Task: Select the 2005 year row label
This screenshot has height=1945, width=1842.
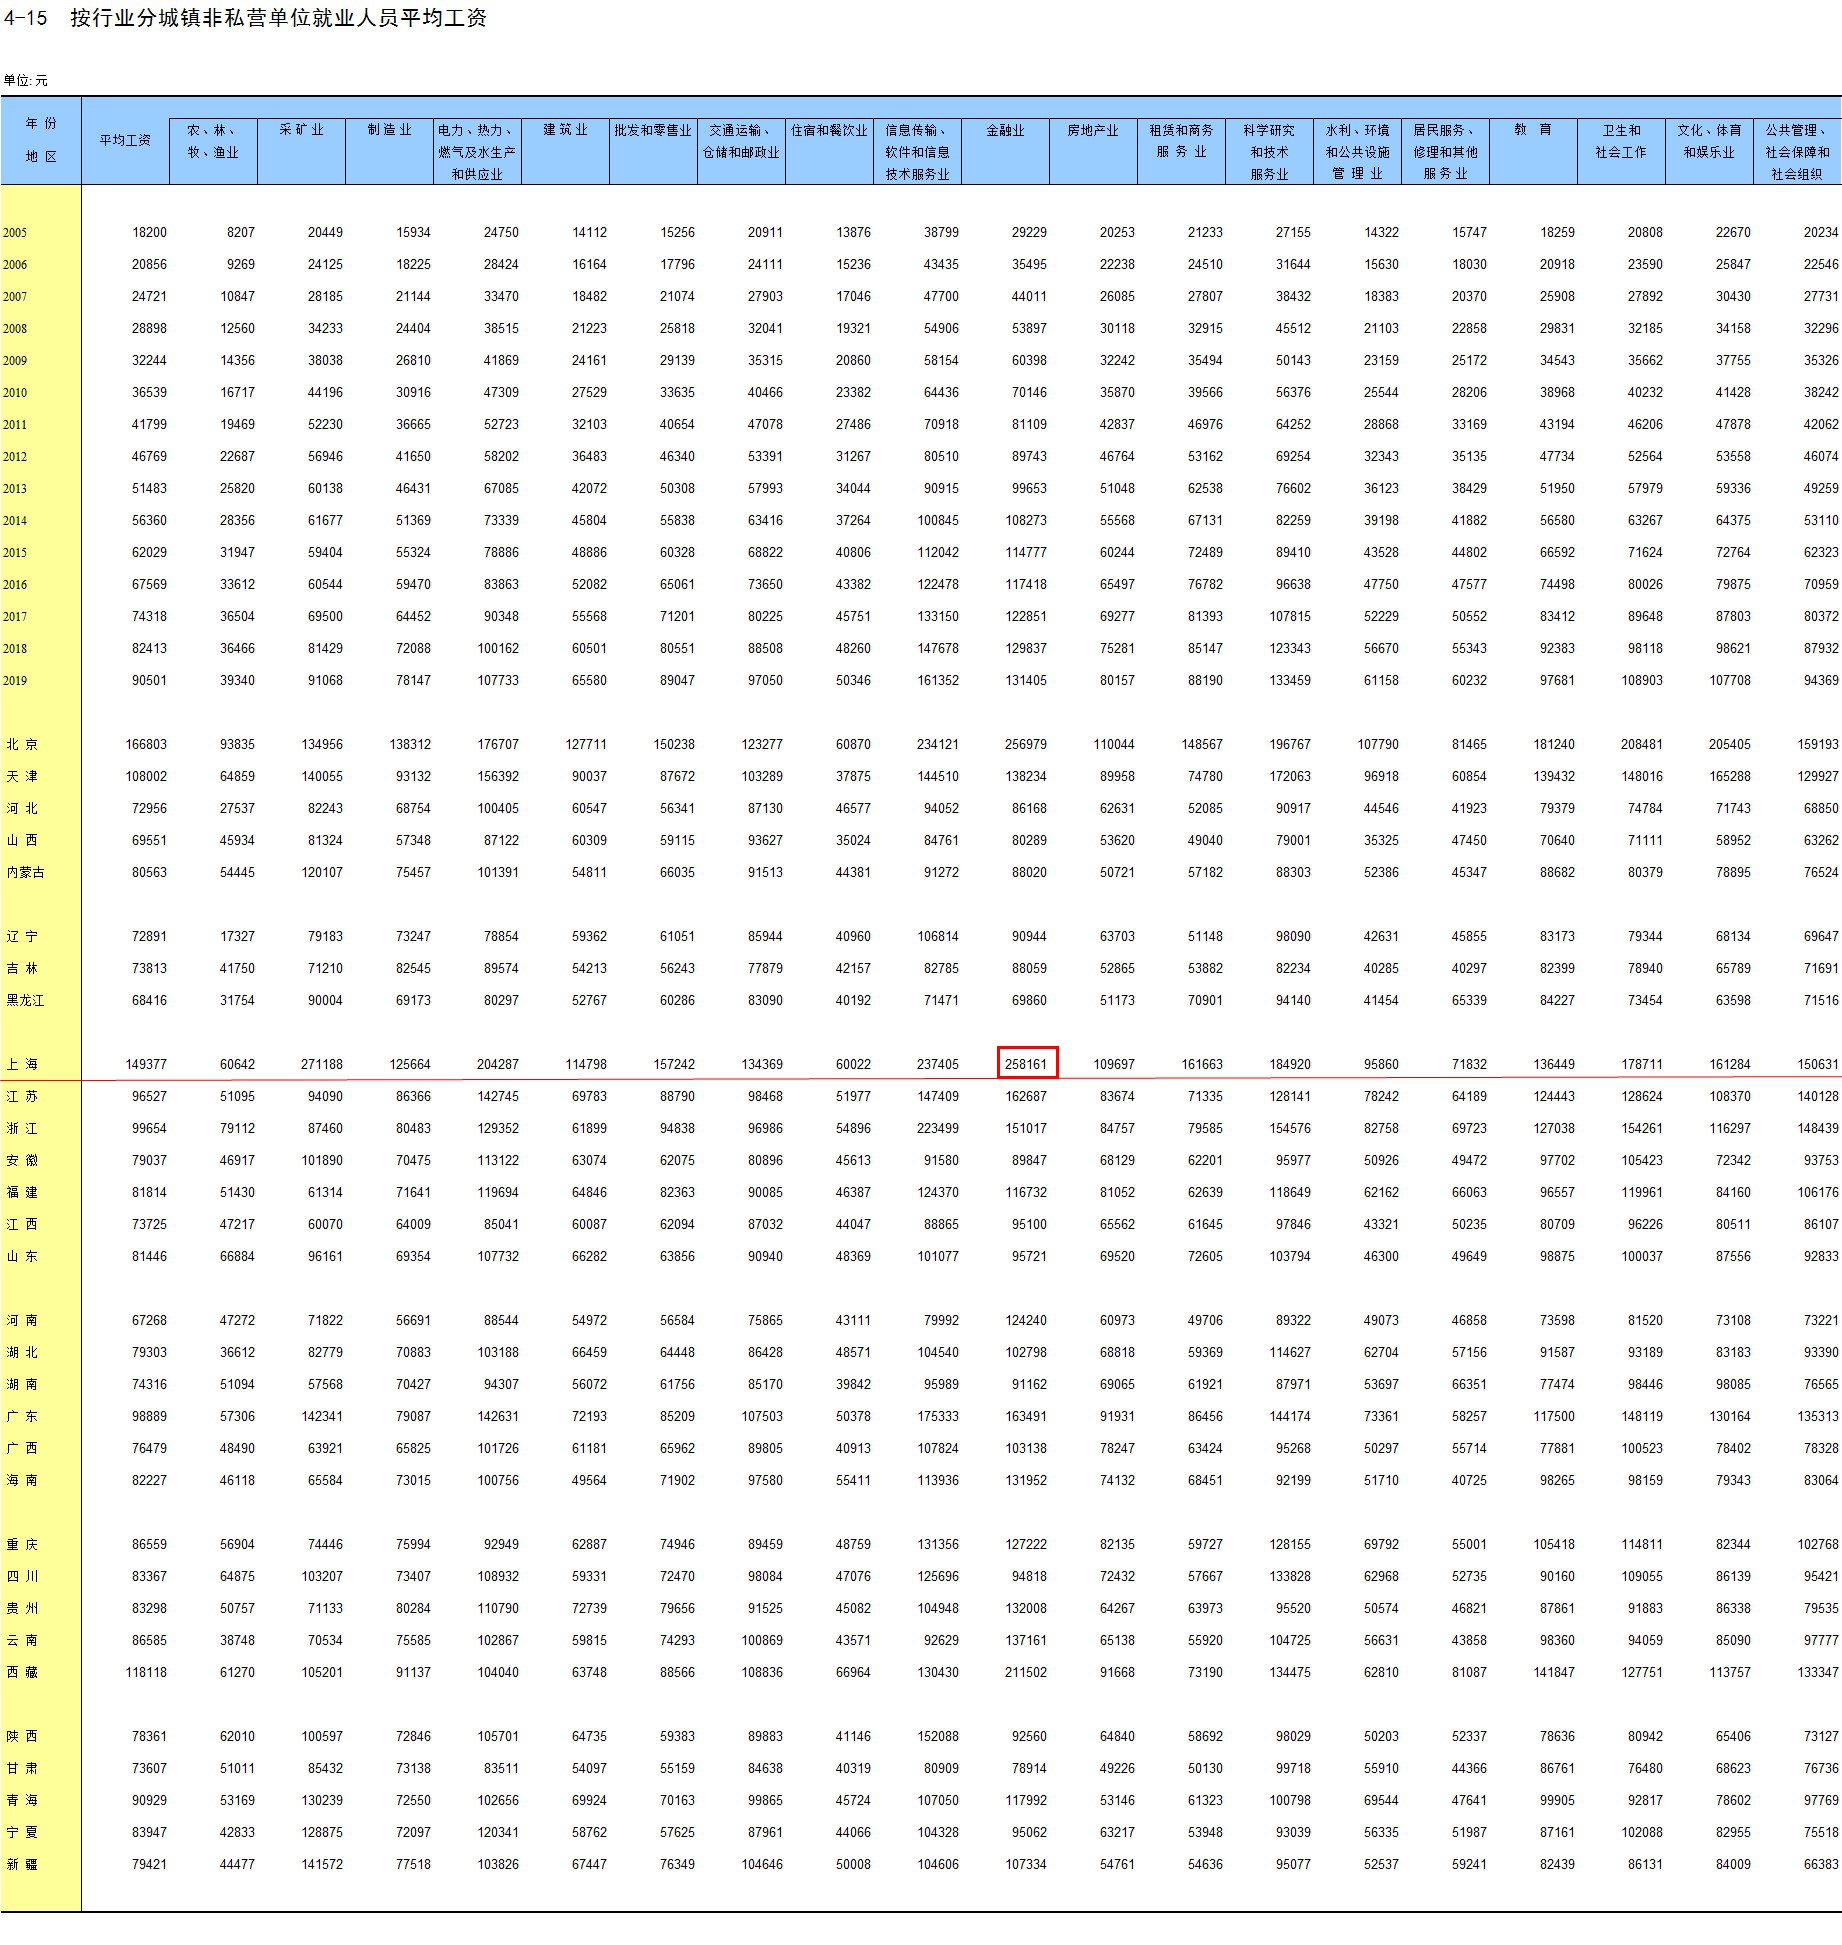Action: pos(15,233)
